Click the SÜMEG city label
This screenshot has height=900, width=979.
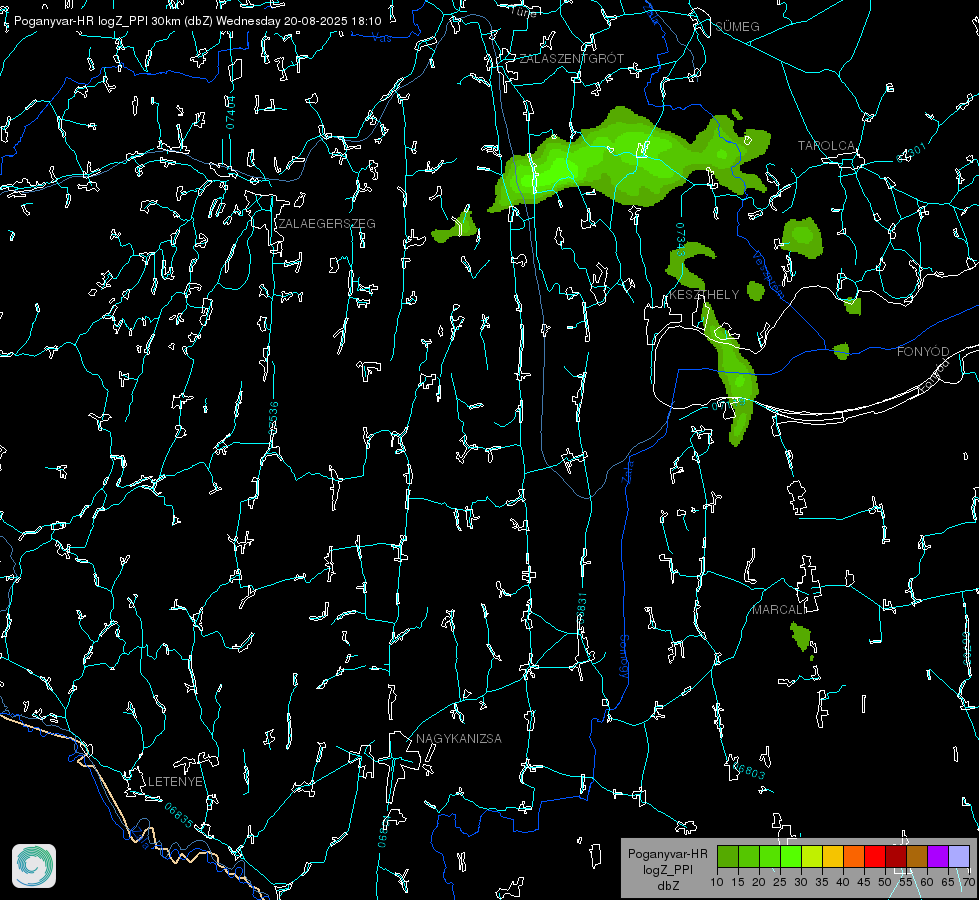[737, 26]
